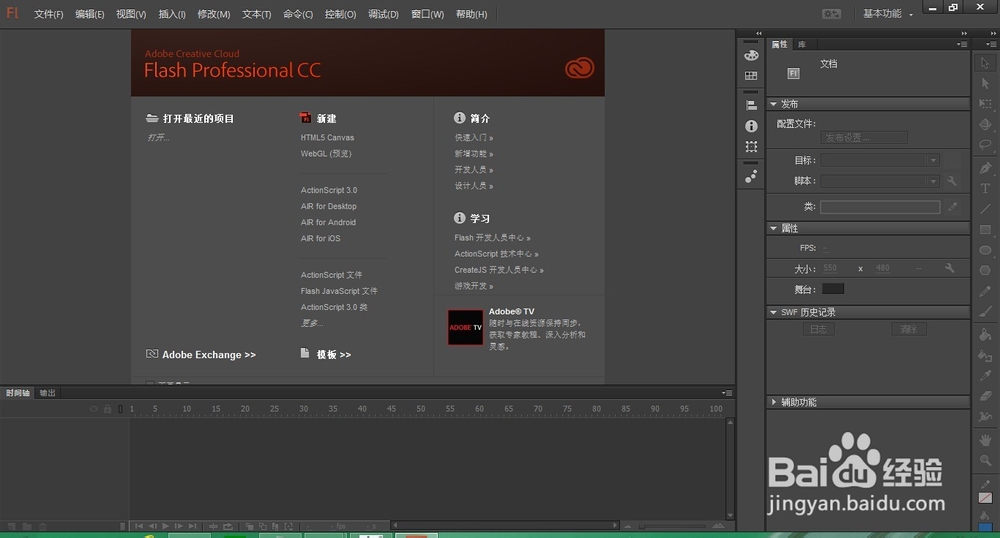Select the Zoom magnifier tool
The width and height of the screenshot is (1000, 538).
(985, 460)
